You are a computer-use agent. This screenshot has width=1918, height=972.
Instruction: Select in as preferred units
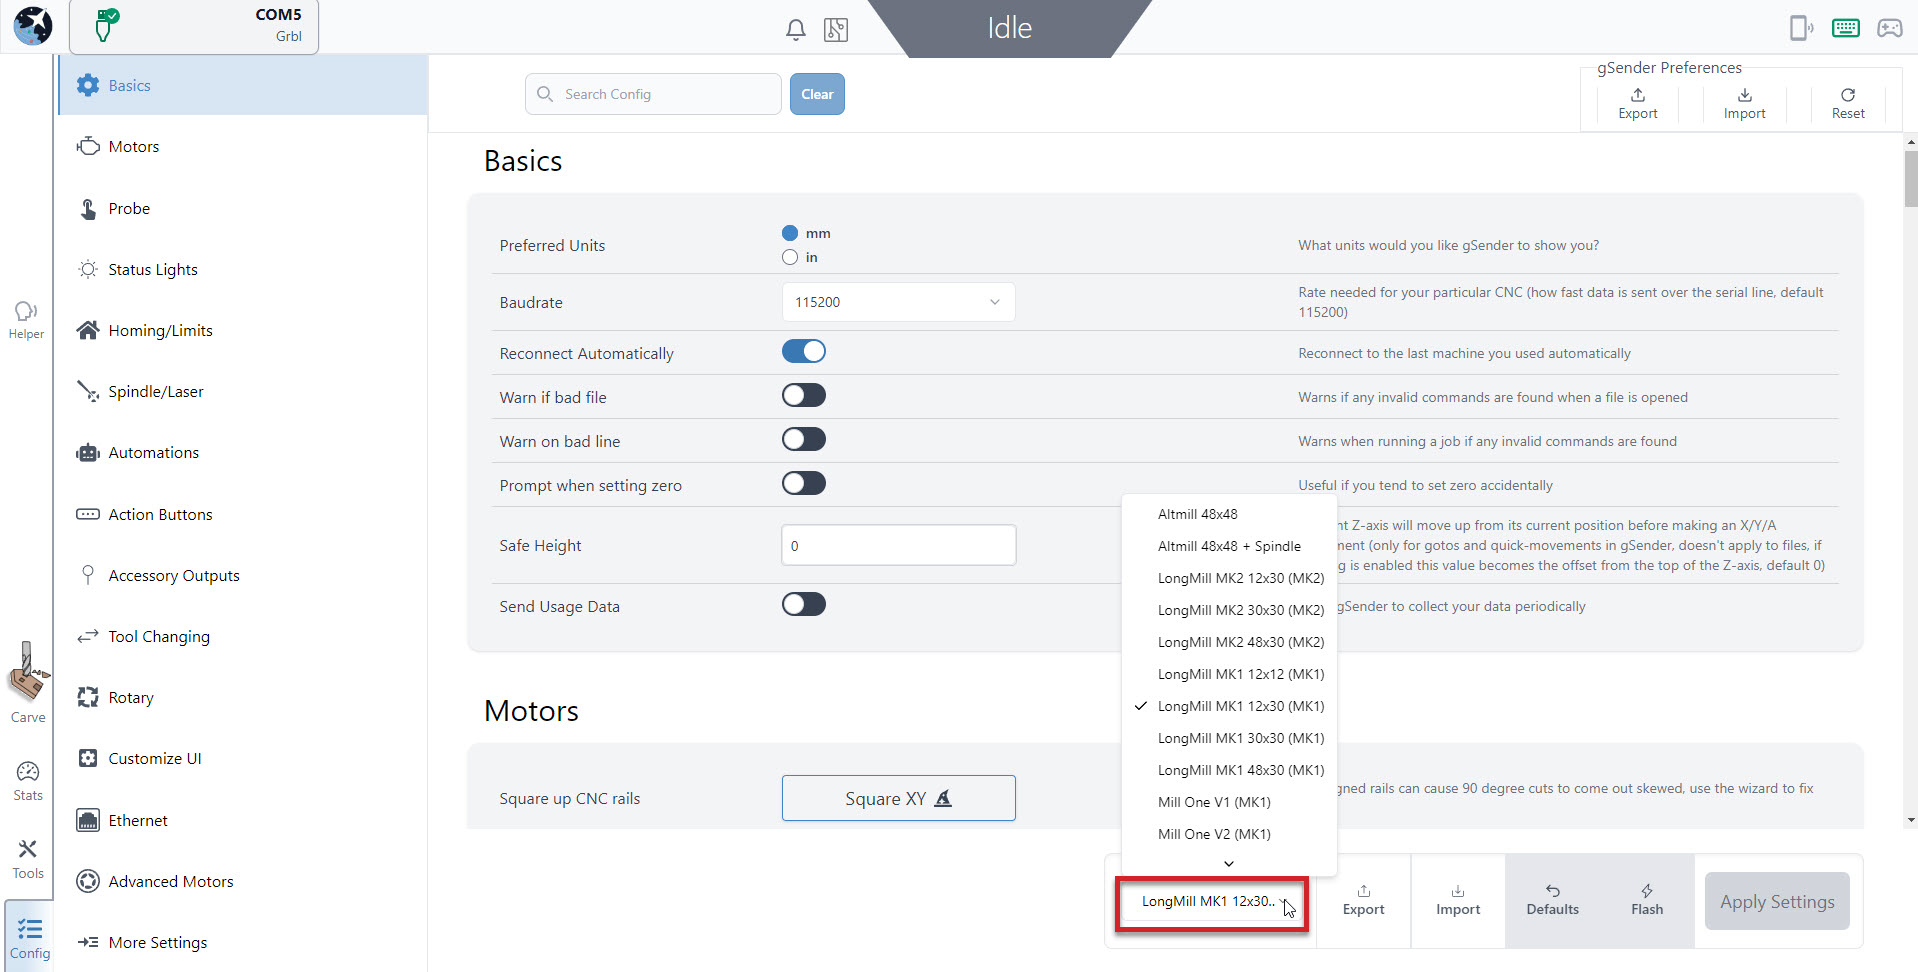[x=790, y=257]
